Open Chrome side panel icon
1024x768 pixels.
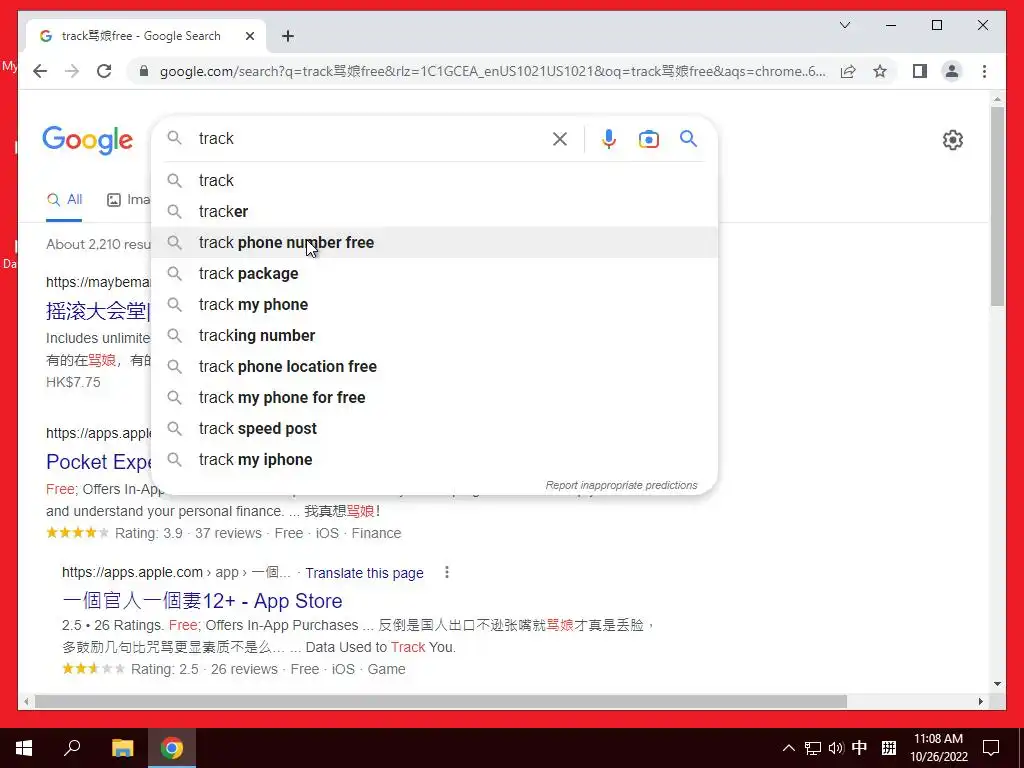tap(920, 71)
